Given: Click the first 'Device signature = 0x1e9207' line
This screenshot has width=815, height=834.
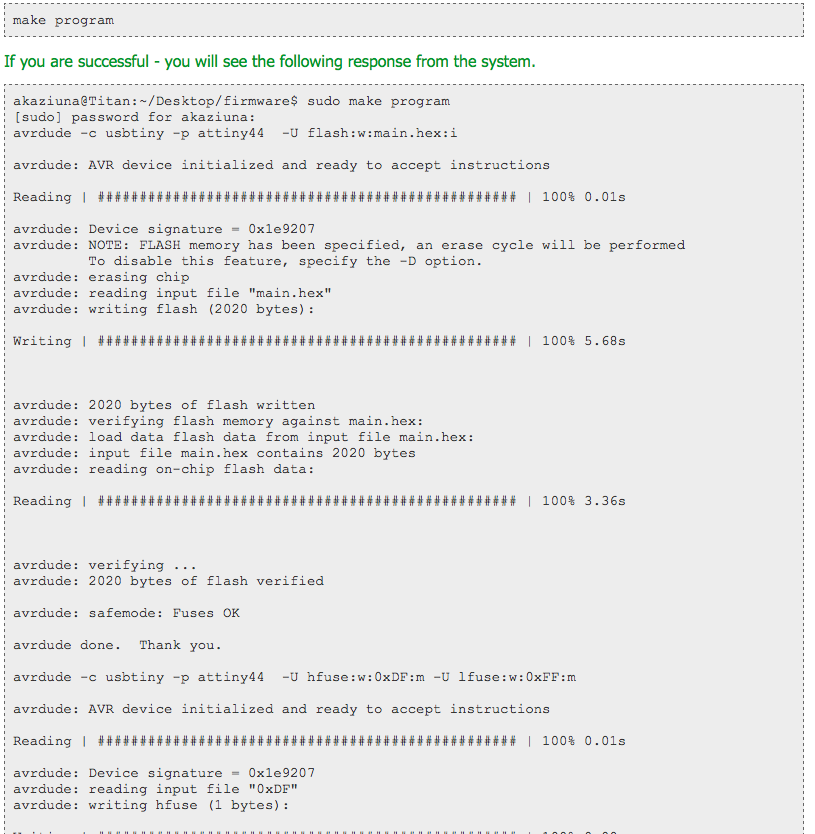Looking at the screenshot, I should click(164, 229).
